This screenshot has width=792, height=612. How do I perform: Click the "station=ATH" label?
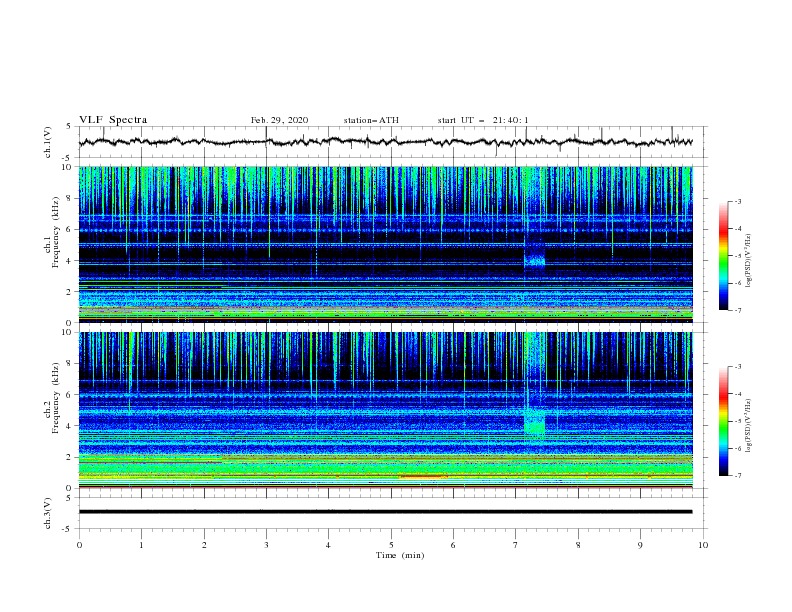[371, 120]
